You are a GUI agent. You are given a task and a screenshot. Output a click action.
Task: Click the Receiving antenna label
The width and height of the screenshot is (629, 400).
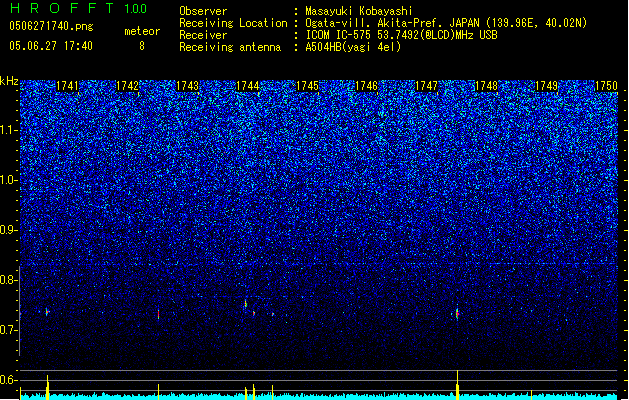tap(230, 47)
